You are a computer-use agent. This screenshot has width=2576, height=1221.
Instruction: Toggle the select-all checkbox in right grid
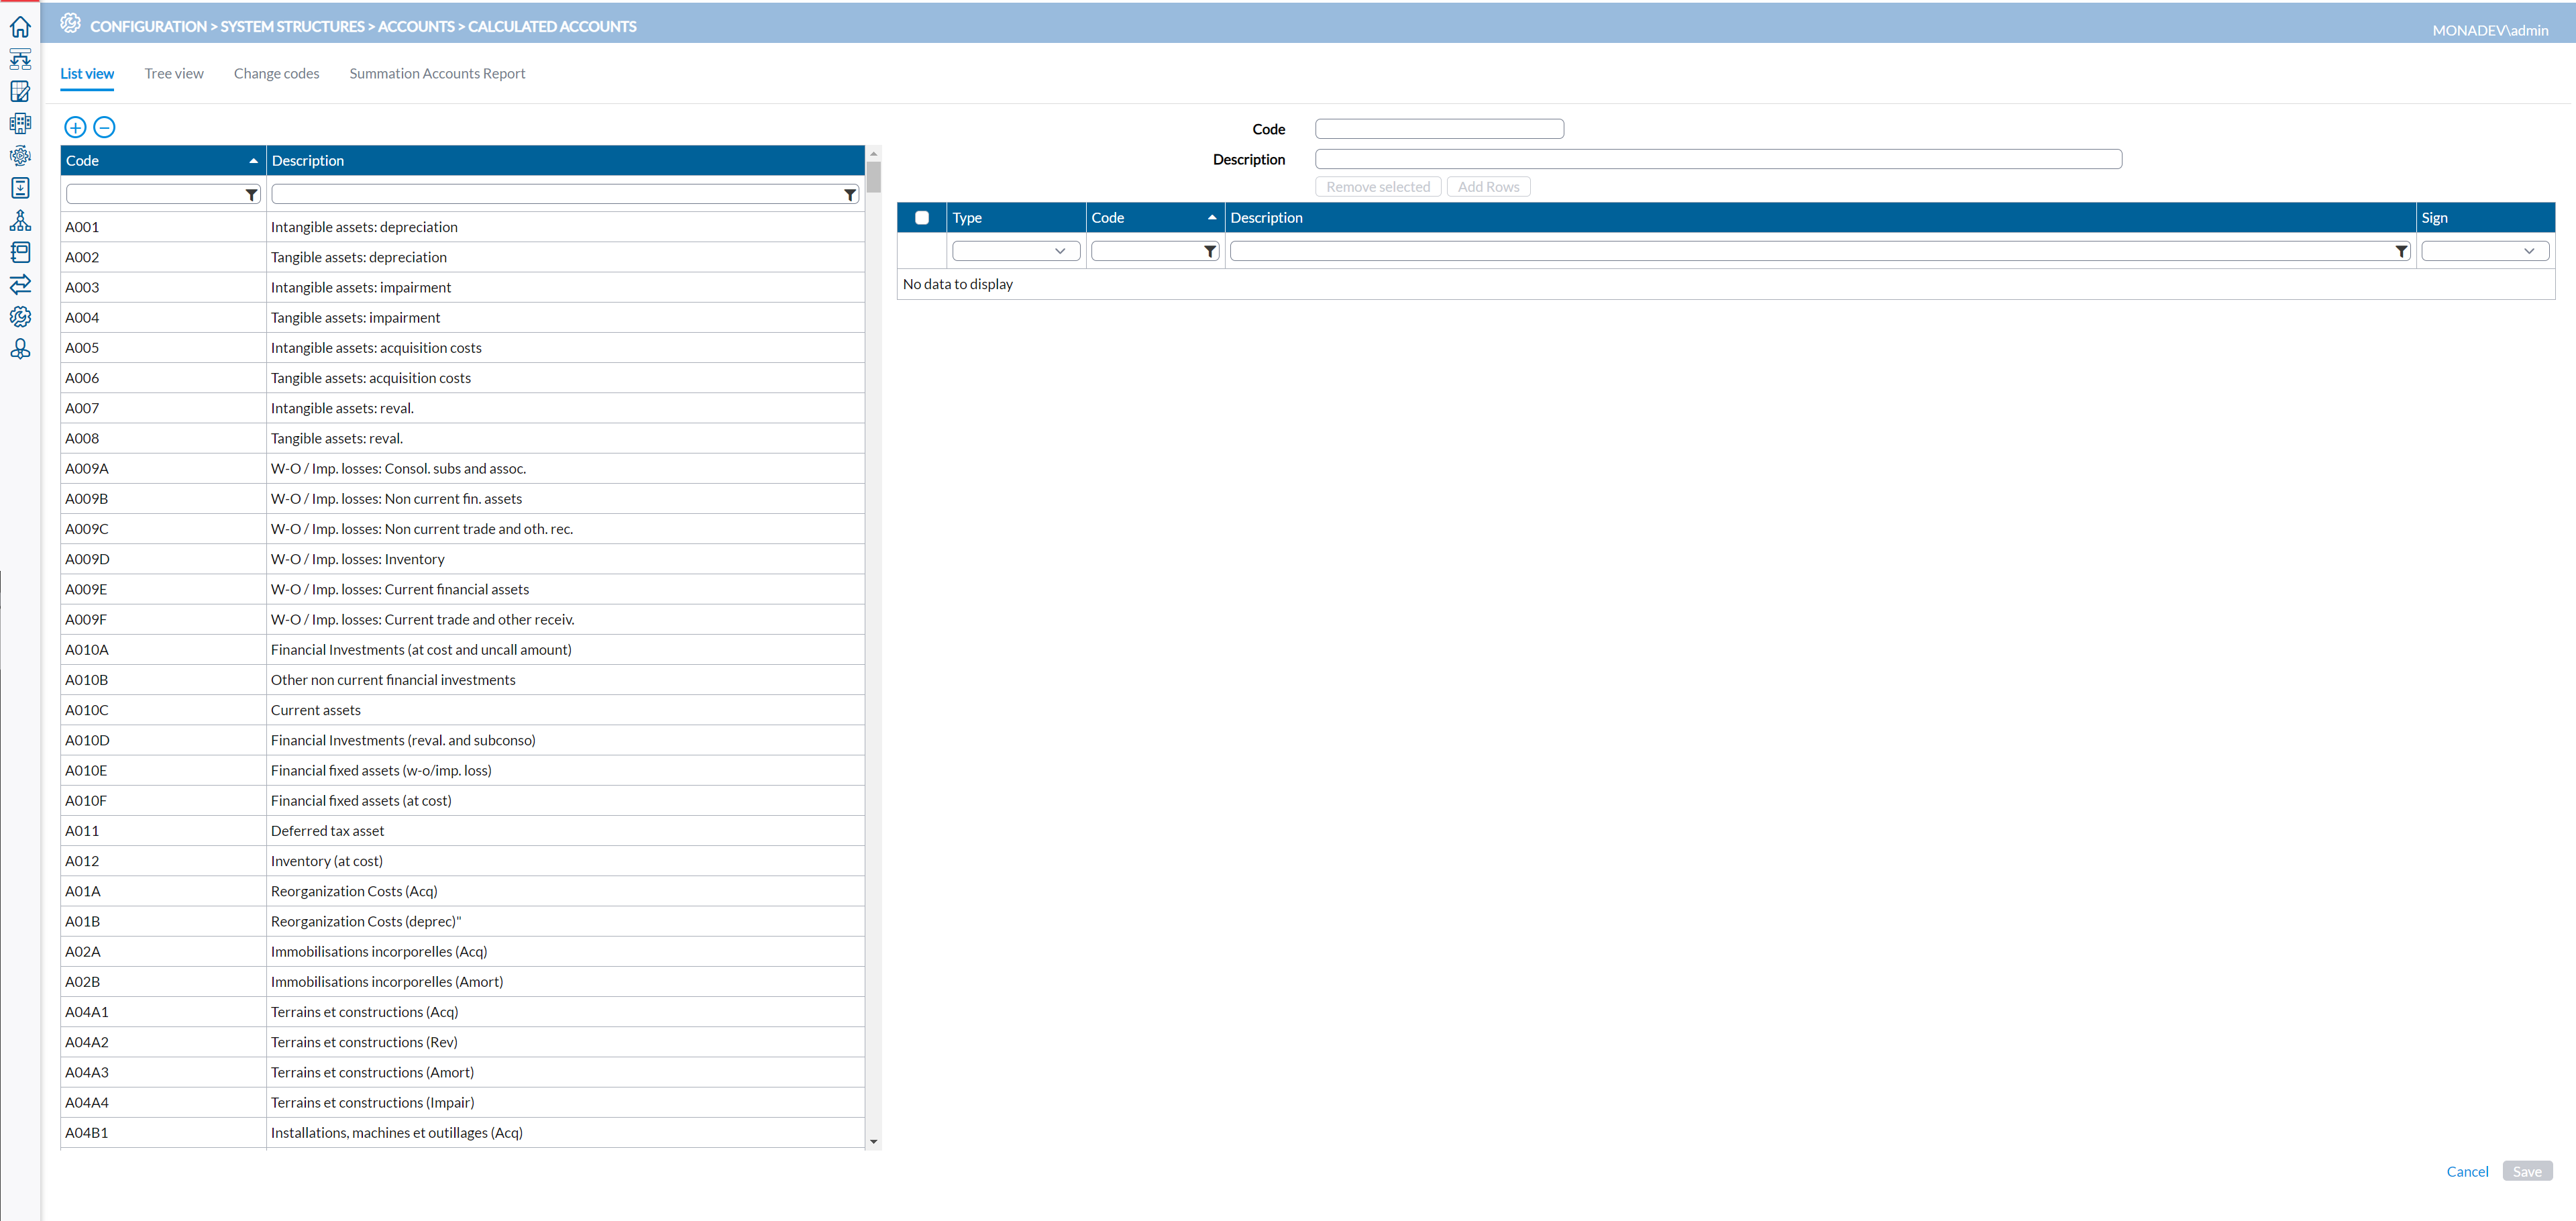point(922,218)
